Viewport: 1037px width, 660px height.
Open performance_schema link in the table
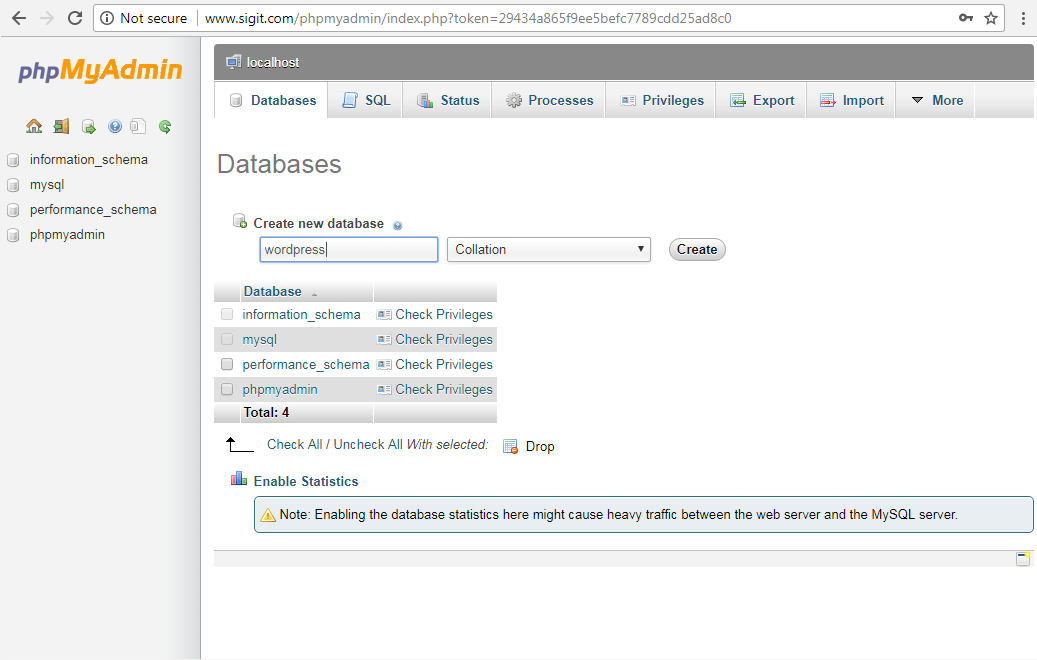[x=306, y=365]
